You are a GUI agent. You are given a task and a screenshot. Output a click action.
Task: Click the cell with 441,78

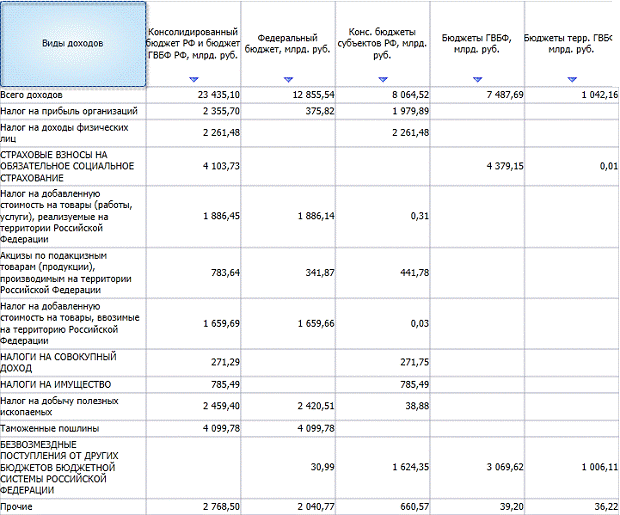coord(383,273)
